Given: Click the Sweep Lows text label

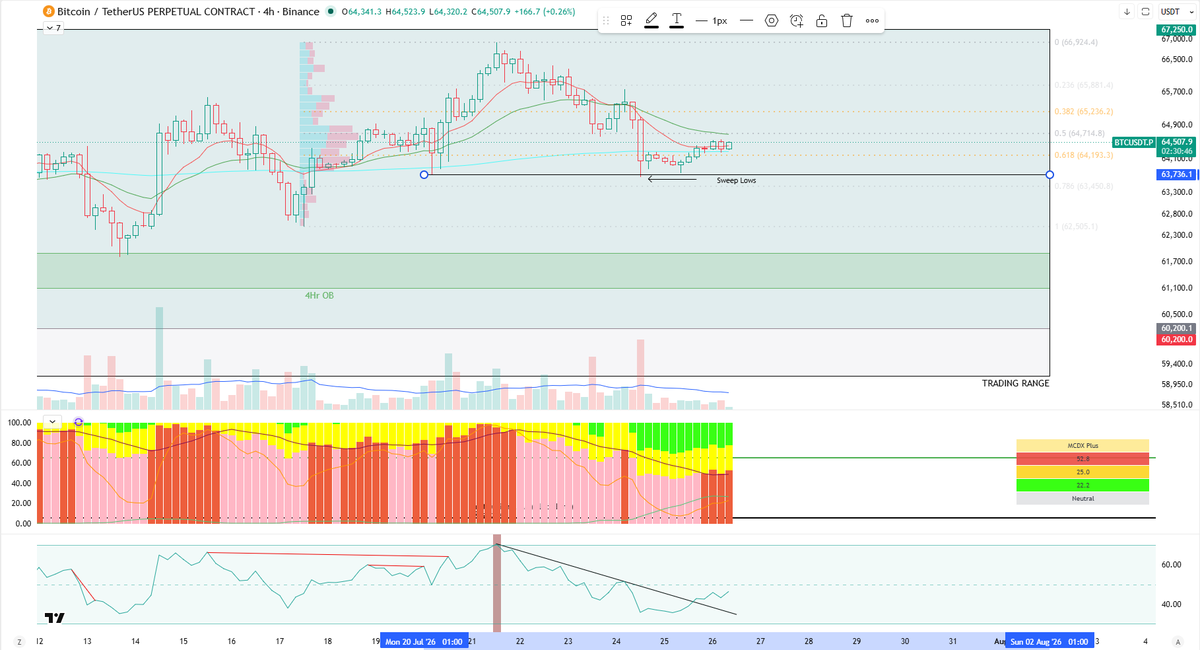Looking at the screenshot, I should pyautogui.click(x=736, y=180).
